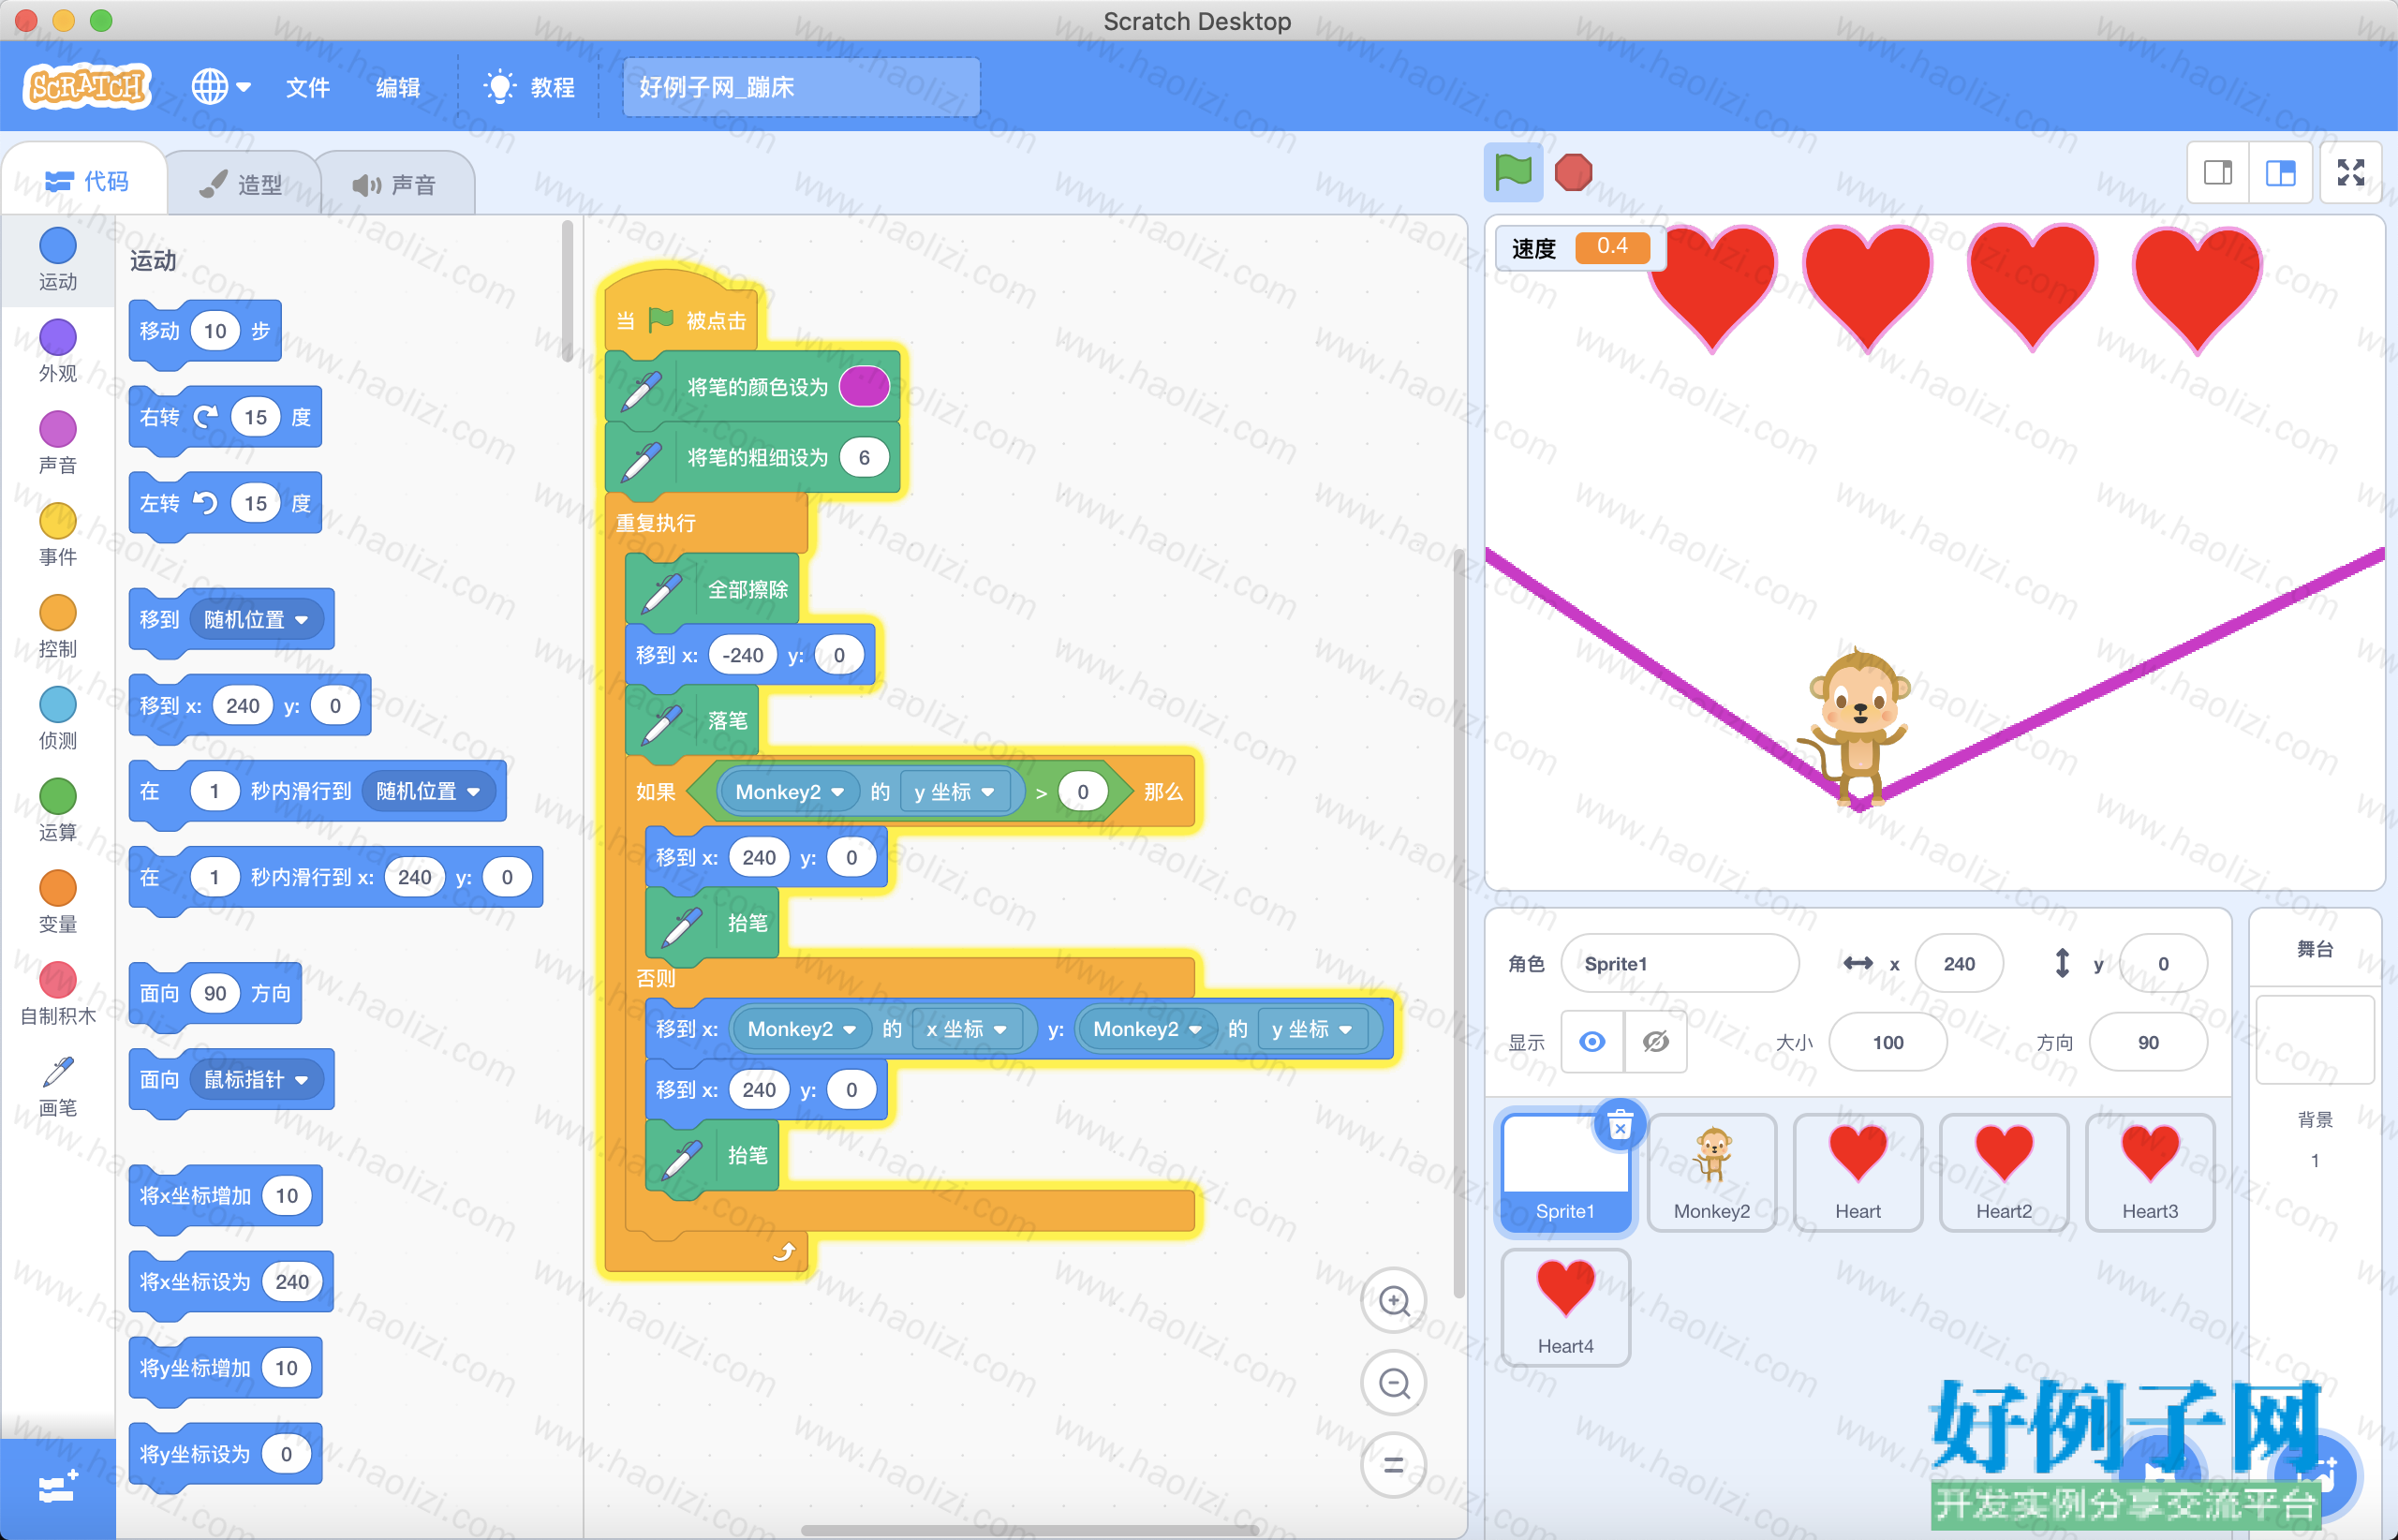Open Monkey2 dropdown in 如果 condition
2398x1540 pixels.
790,792
